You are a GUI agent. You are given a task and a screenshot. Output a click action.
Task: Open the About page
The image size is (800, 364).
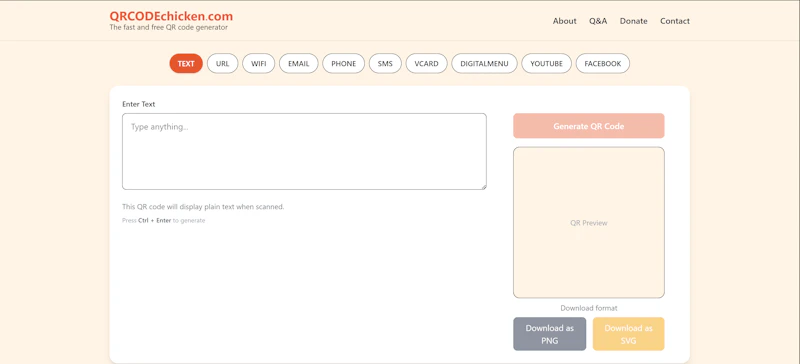564,21
